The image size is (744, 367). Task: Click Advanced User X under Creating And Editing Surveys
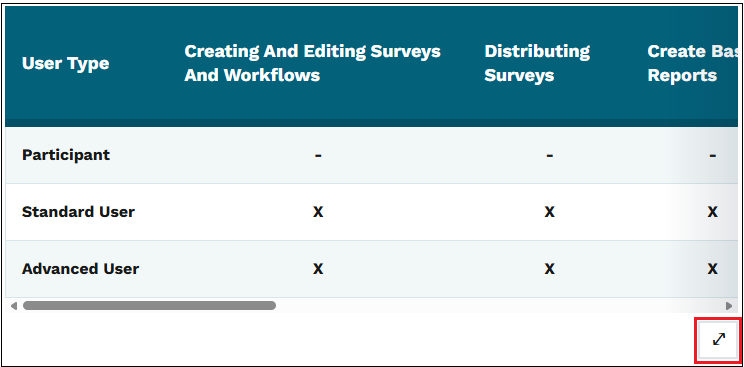coord(318,269)
